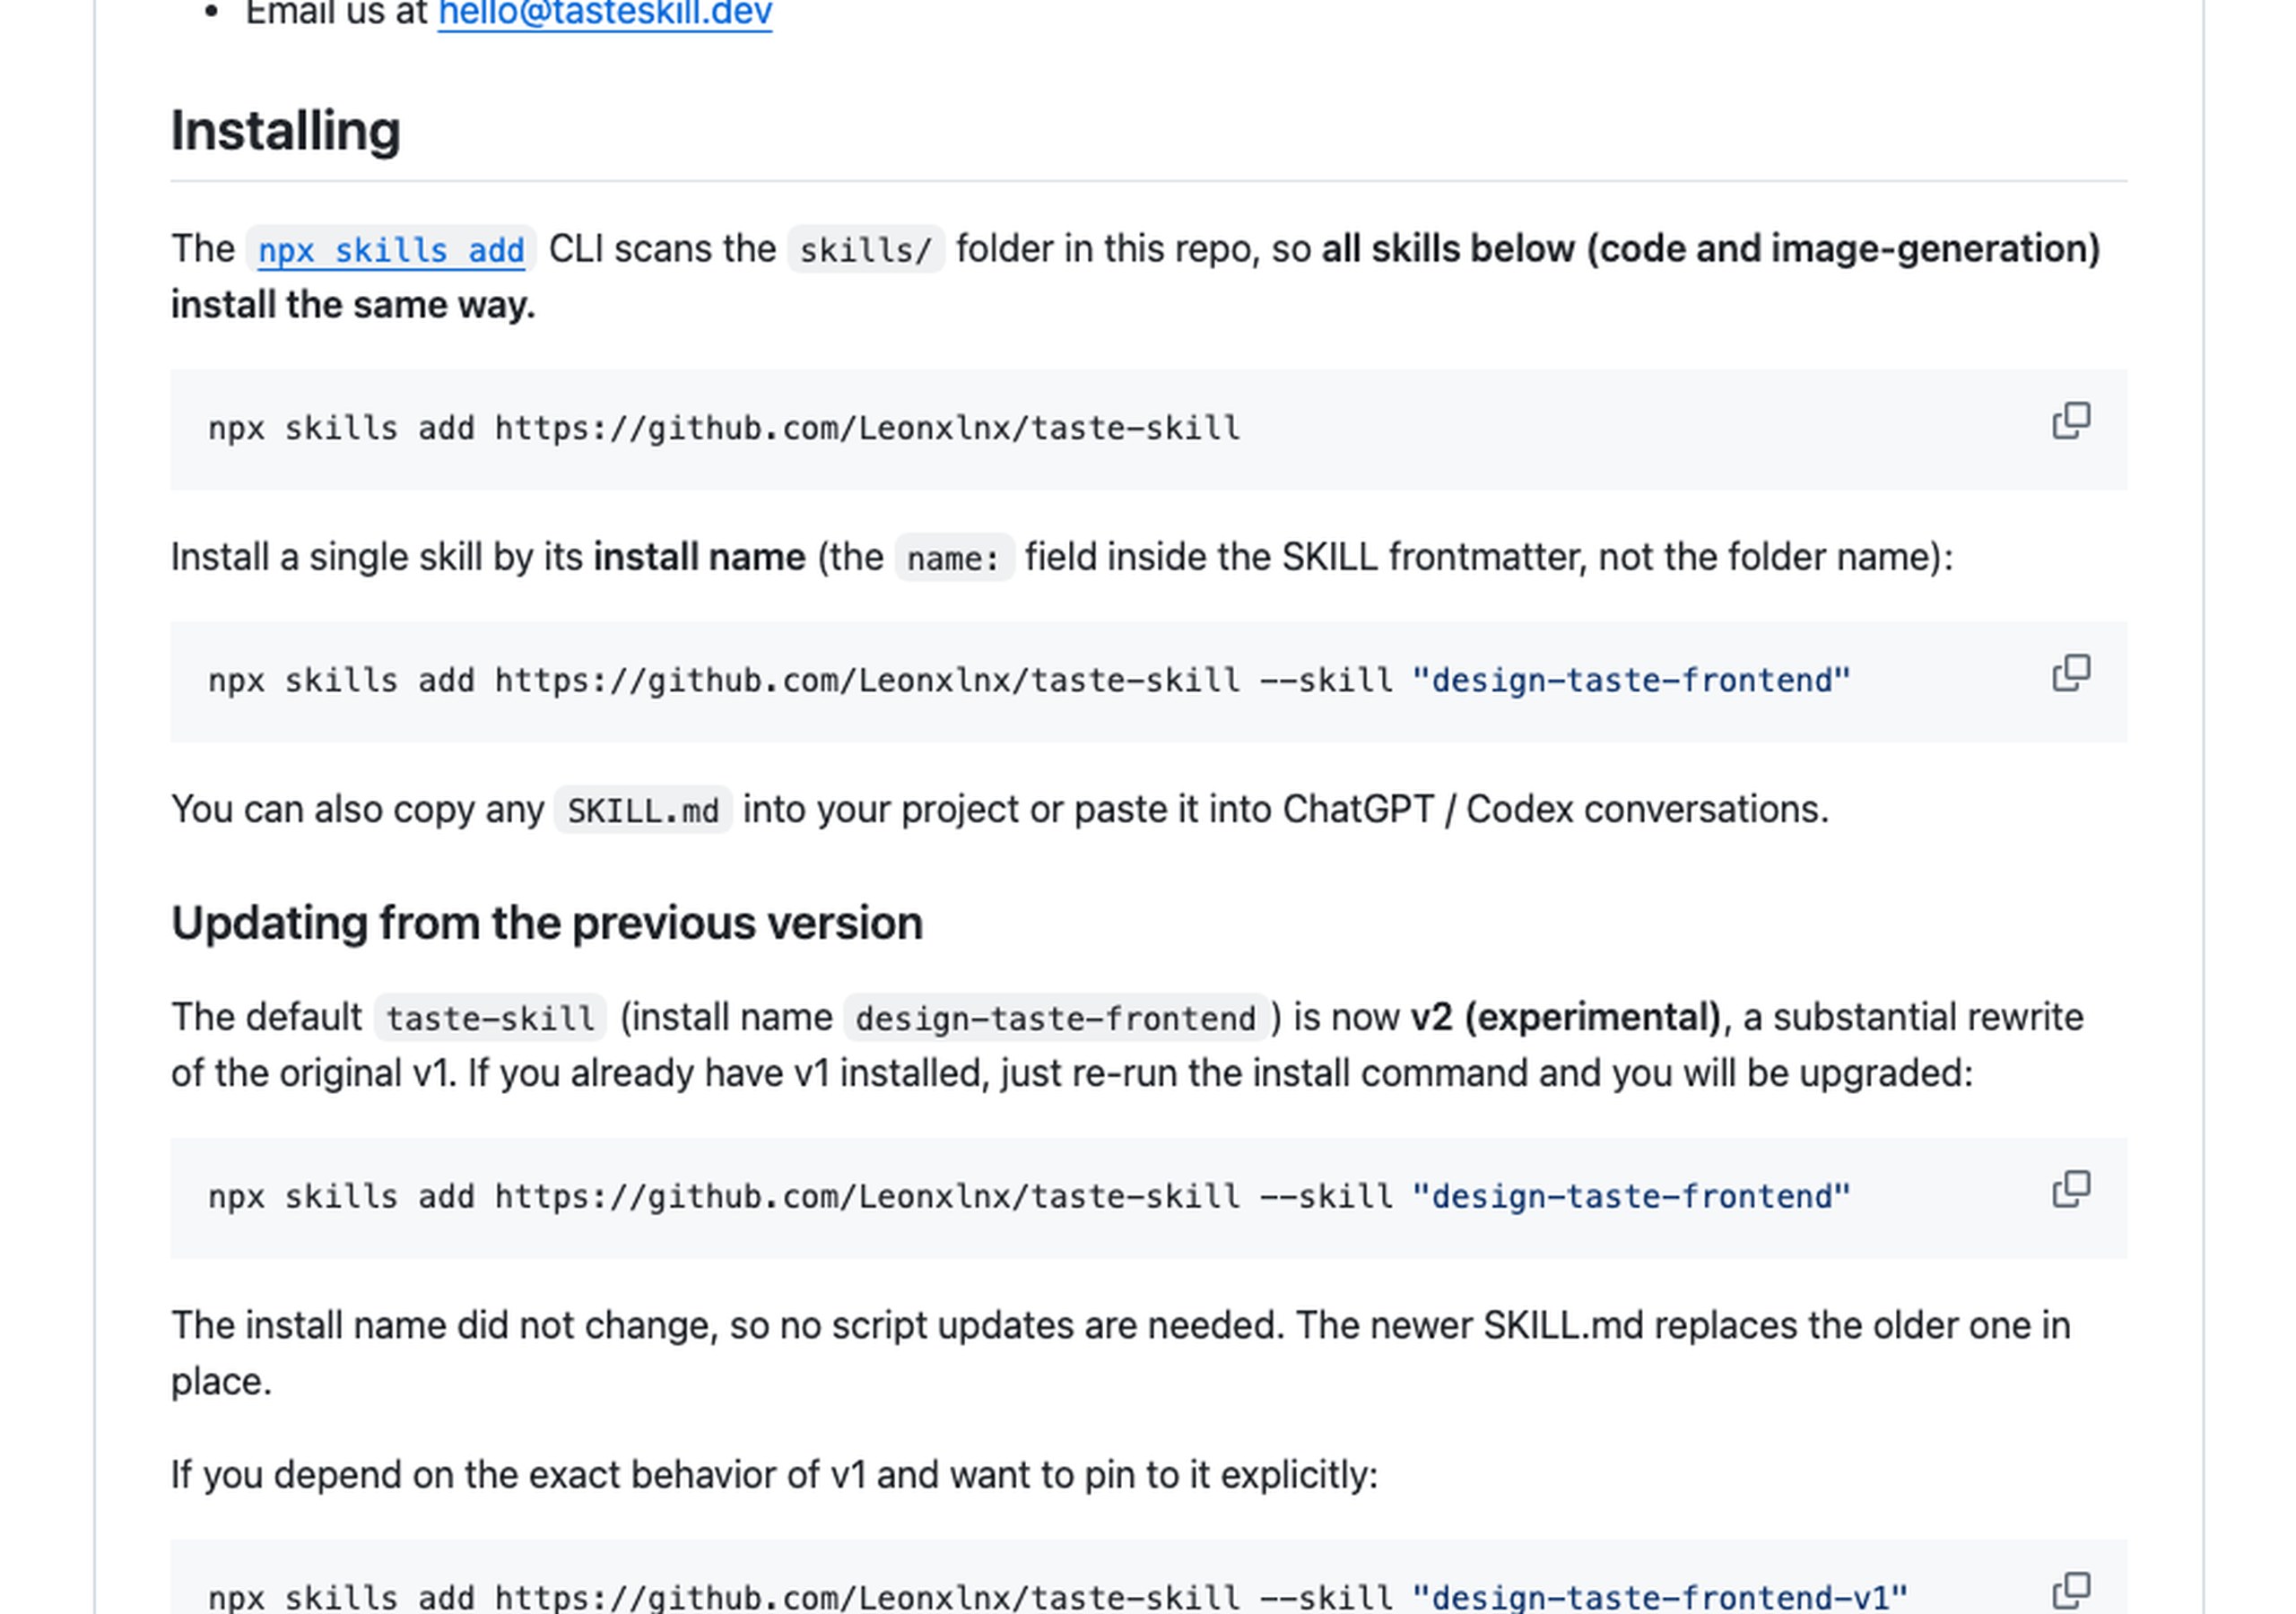Click the 'ChatGPT / Codex conversations' text

[x=1555, y=809]
